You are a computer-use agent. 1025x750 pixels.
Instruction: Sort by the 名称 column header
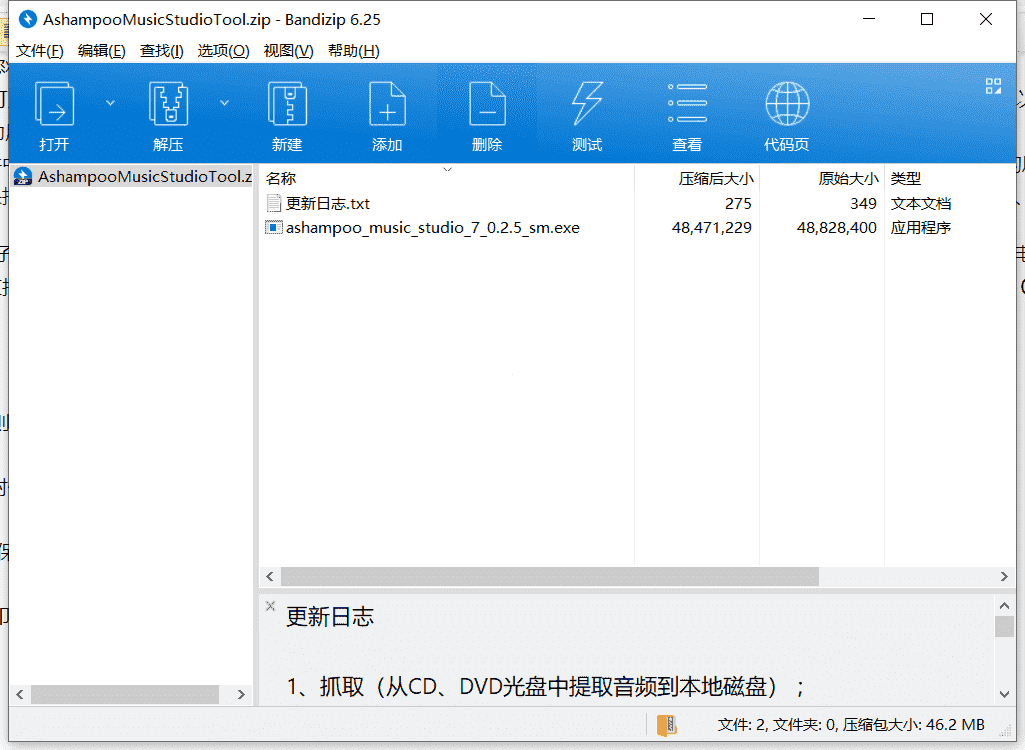pos(281,179)
